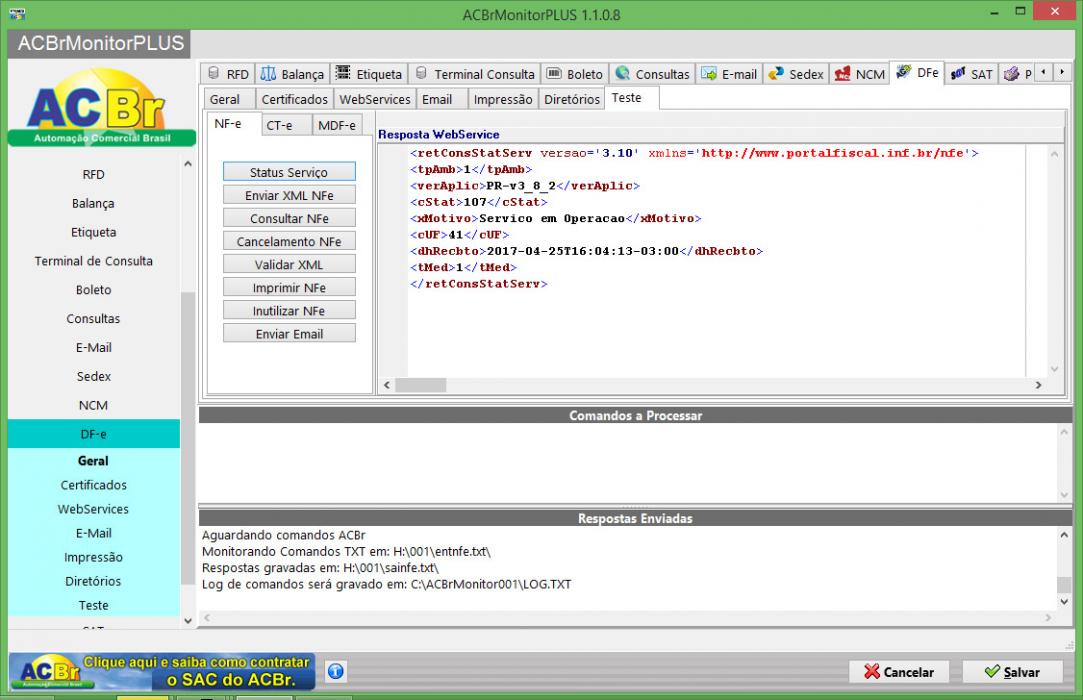This screenshot has width=1083, height=700.
Task: Open the Terminal Consulta icon tab
Action: pos(475,74)
